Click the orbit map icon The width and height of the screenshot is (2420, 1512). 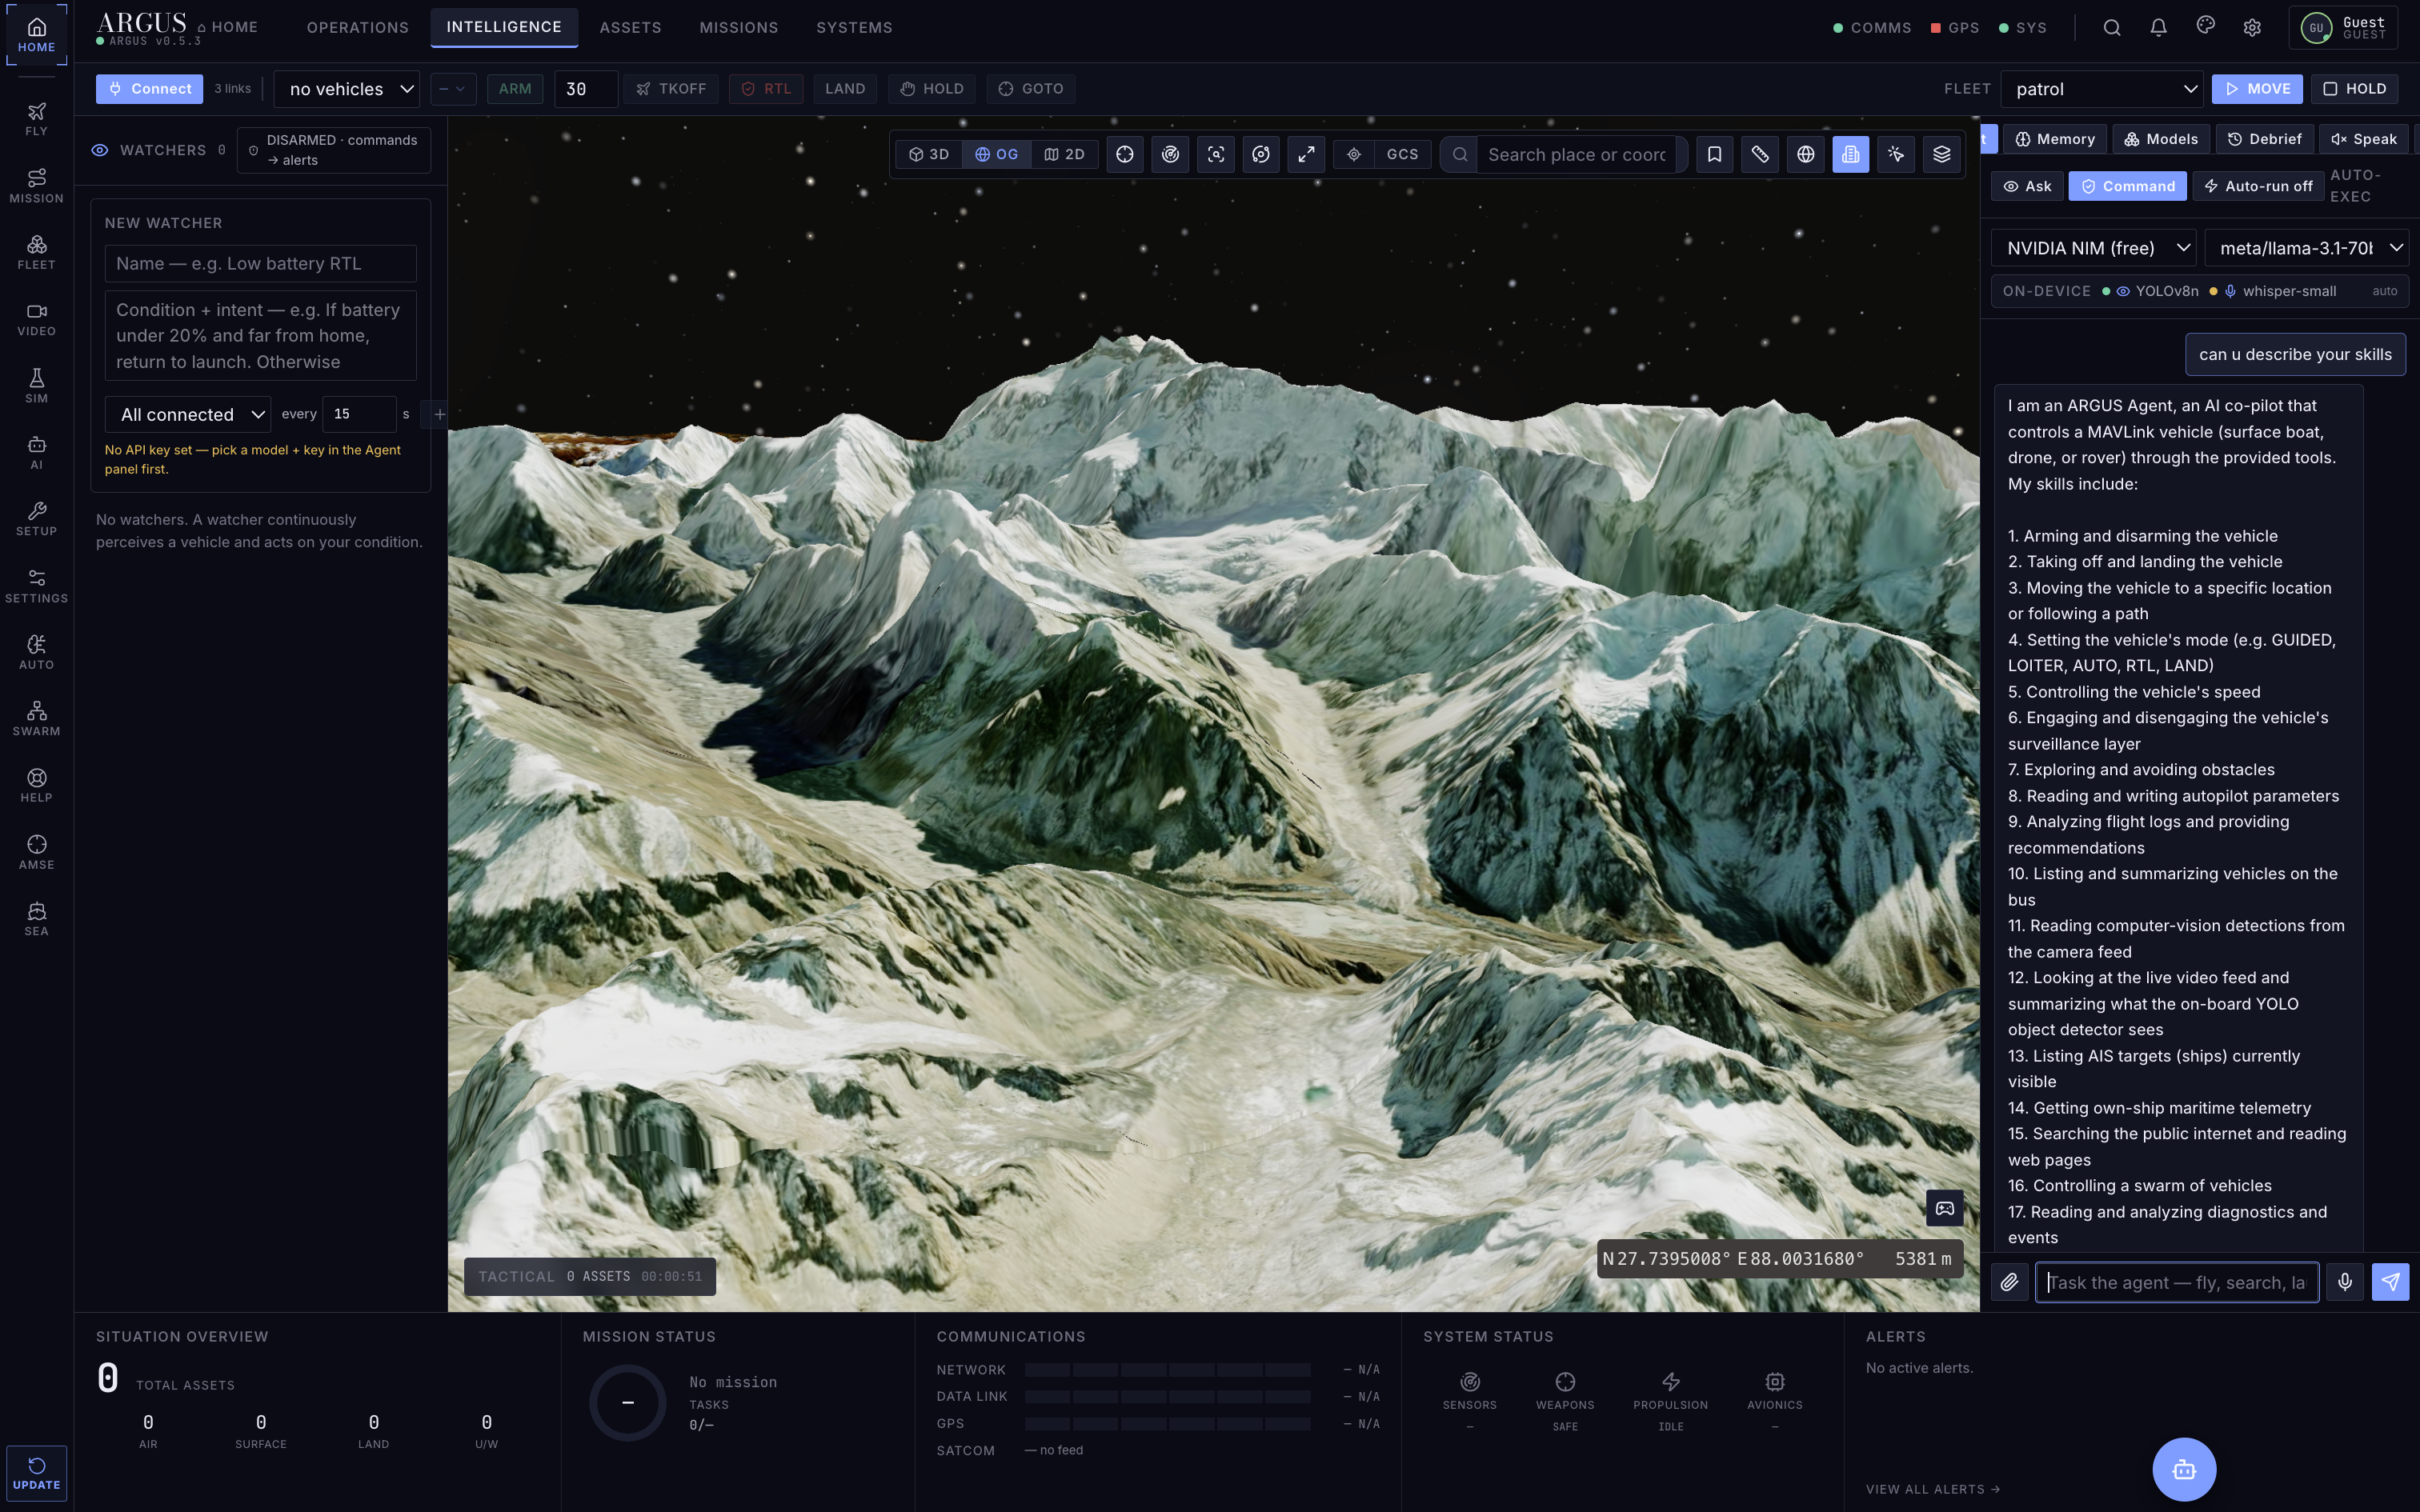point(1261,154)
